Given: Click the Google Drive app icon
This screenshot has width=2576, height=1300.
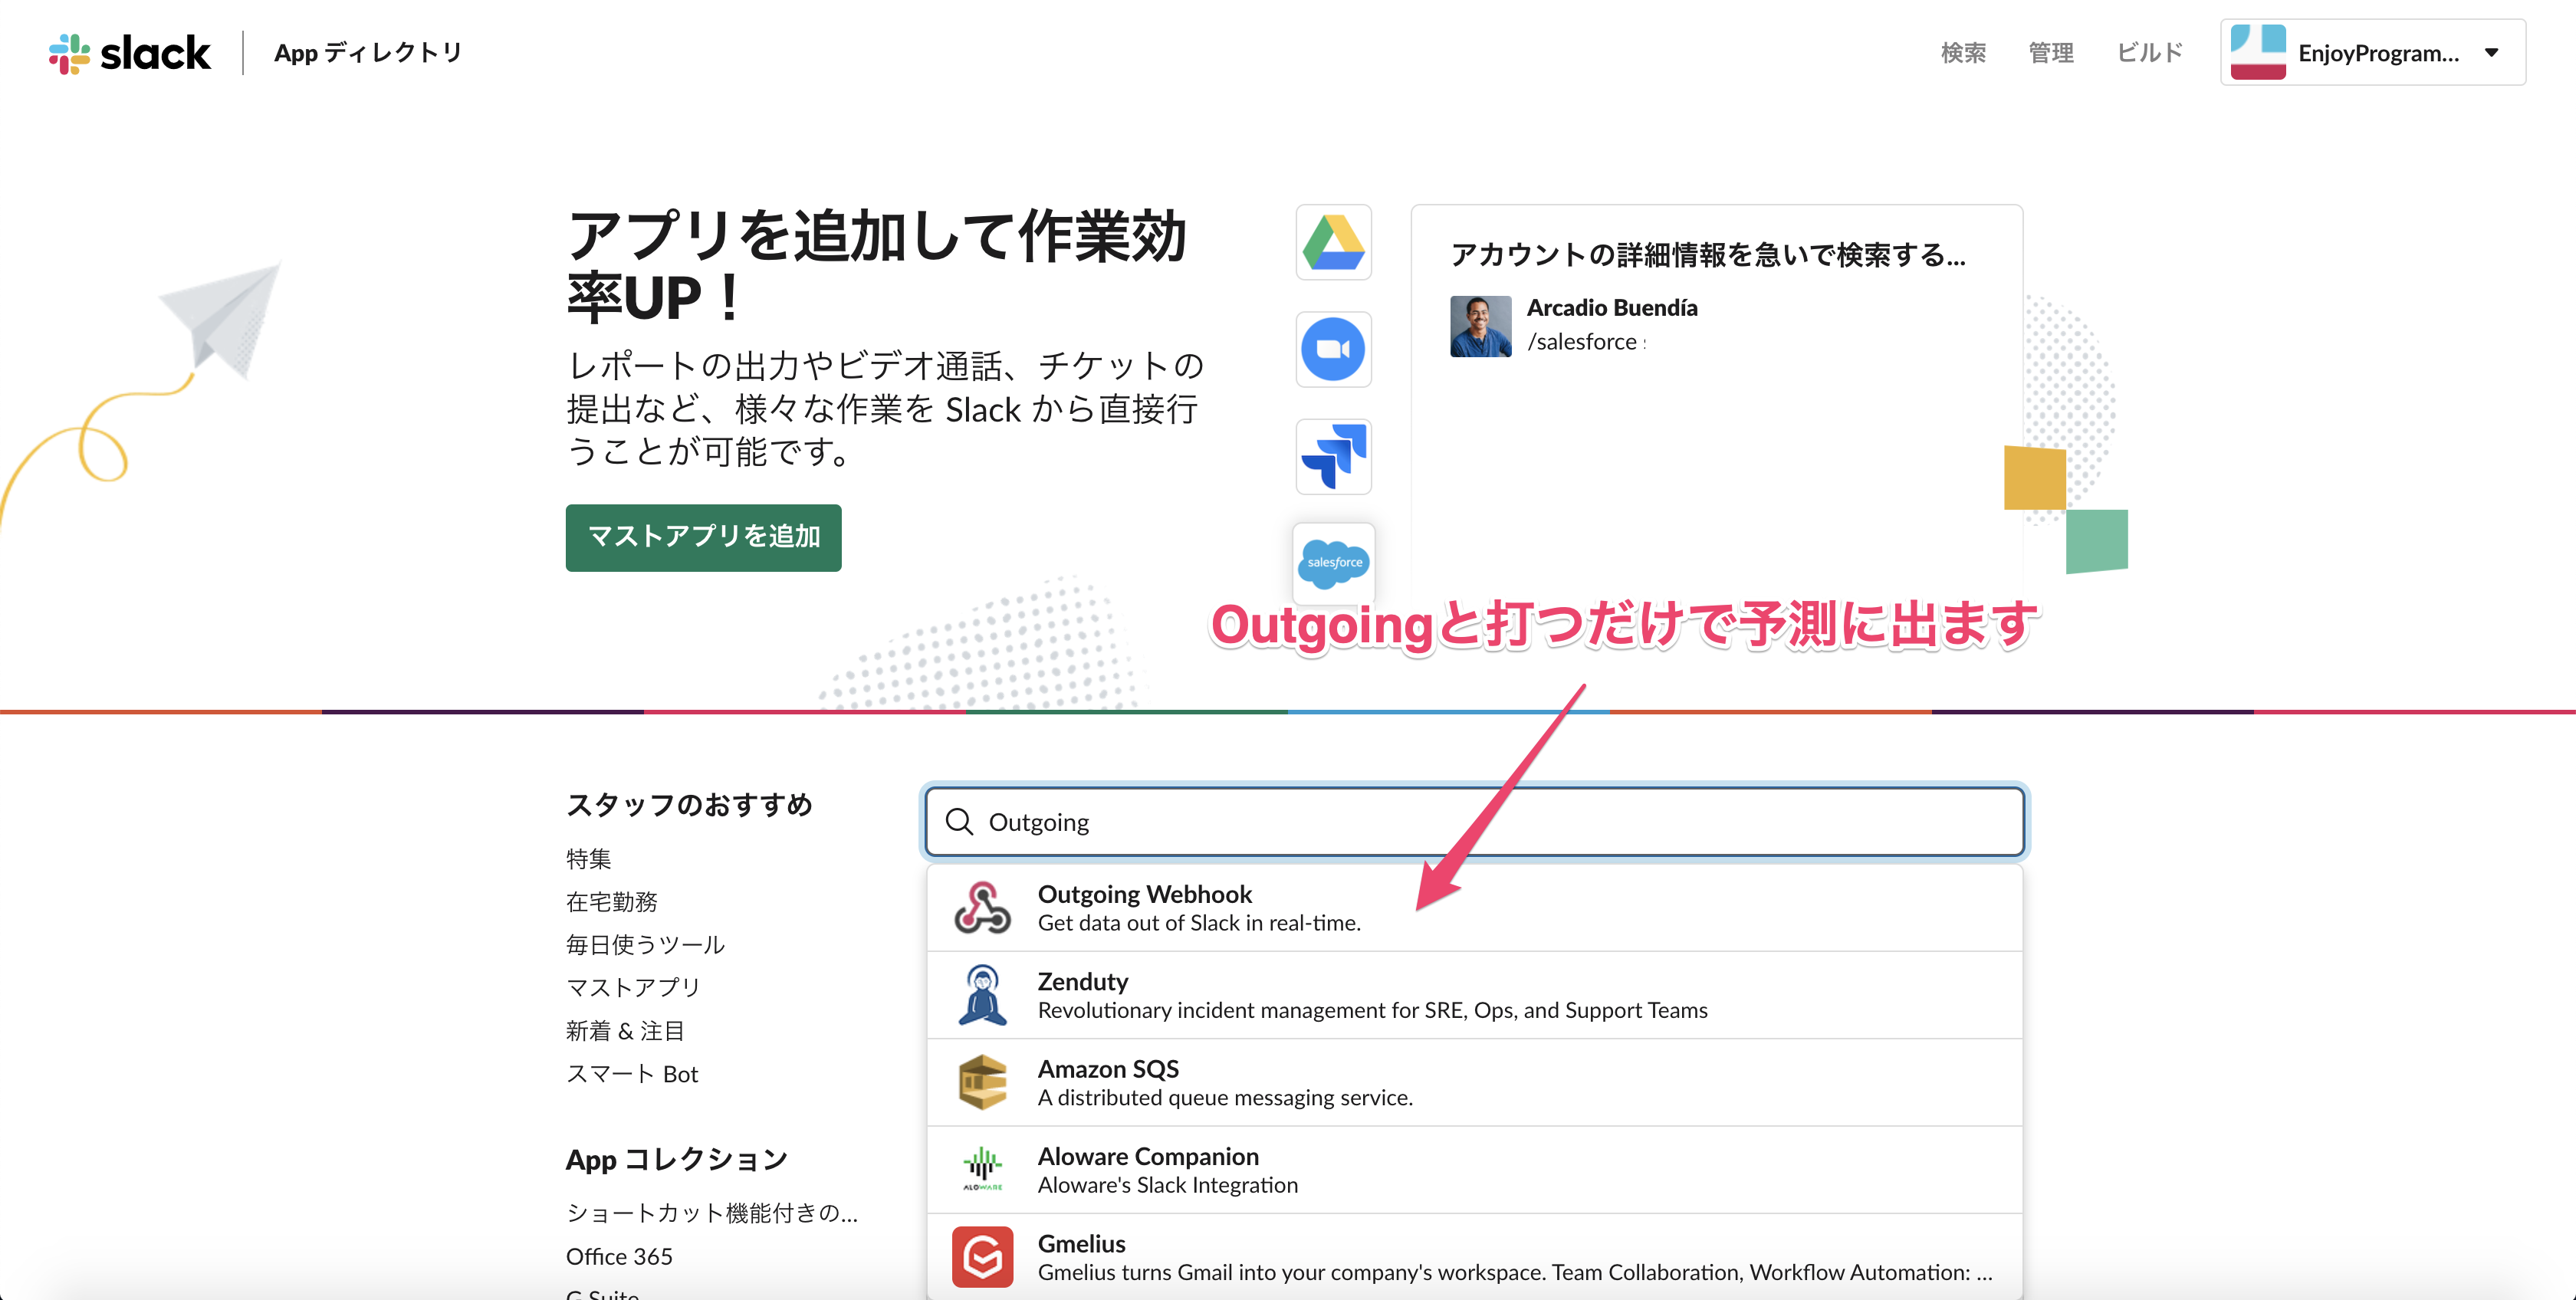Looking at the screenshot, I should [1333, 243].
